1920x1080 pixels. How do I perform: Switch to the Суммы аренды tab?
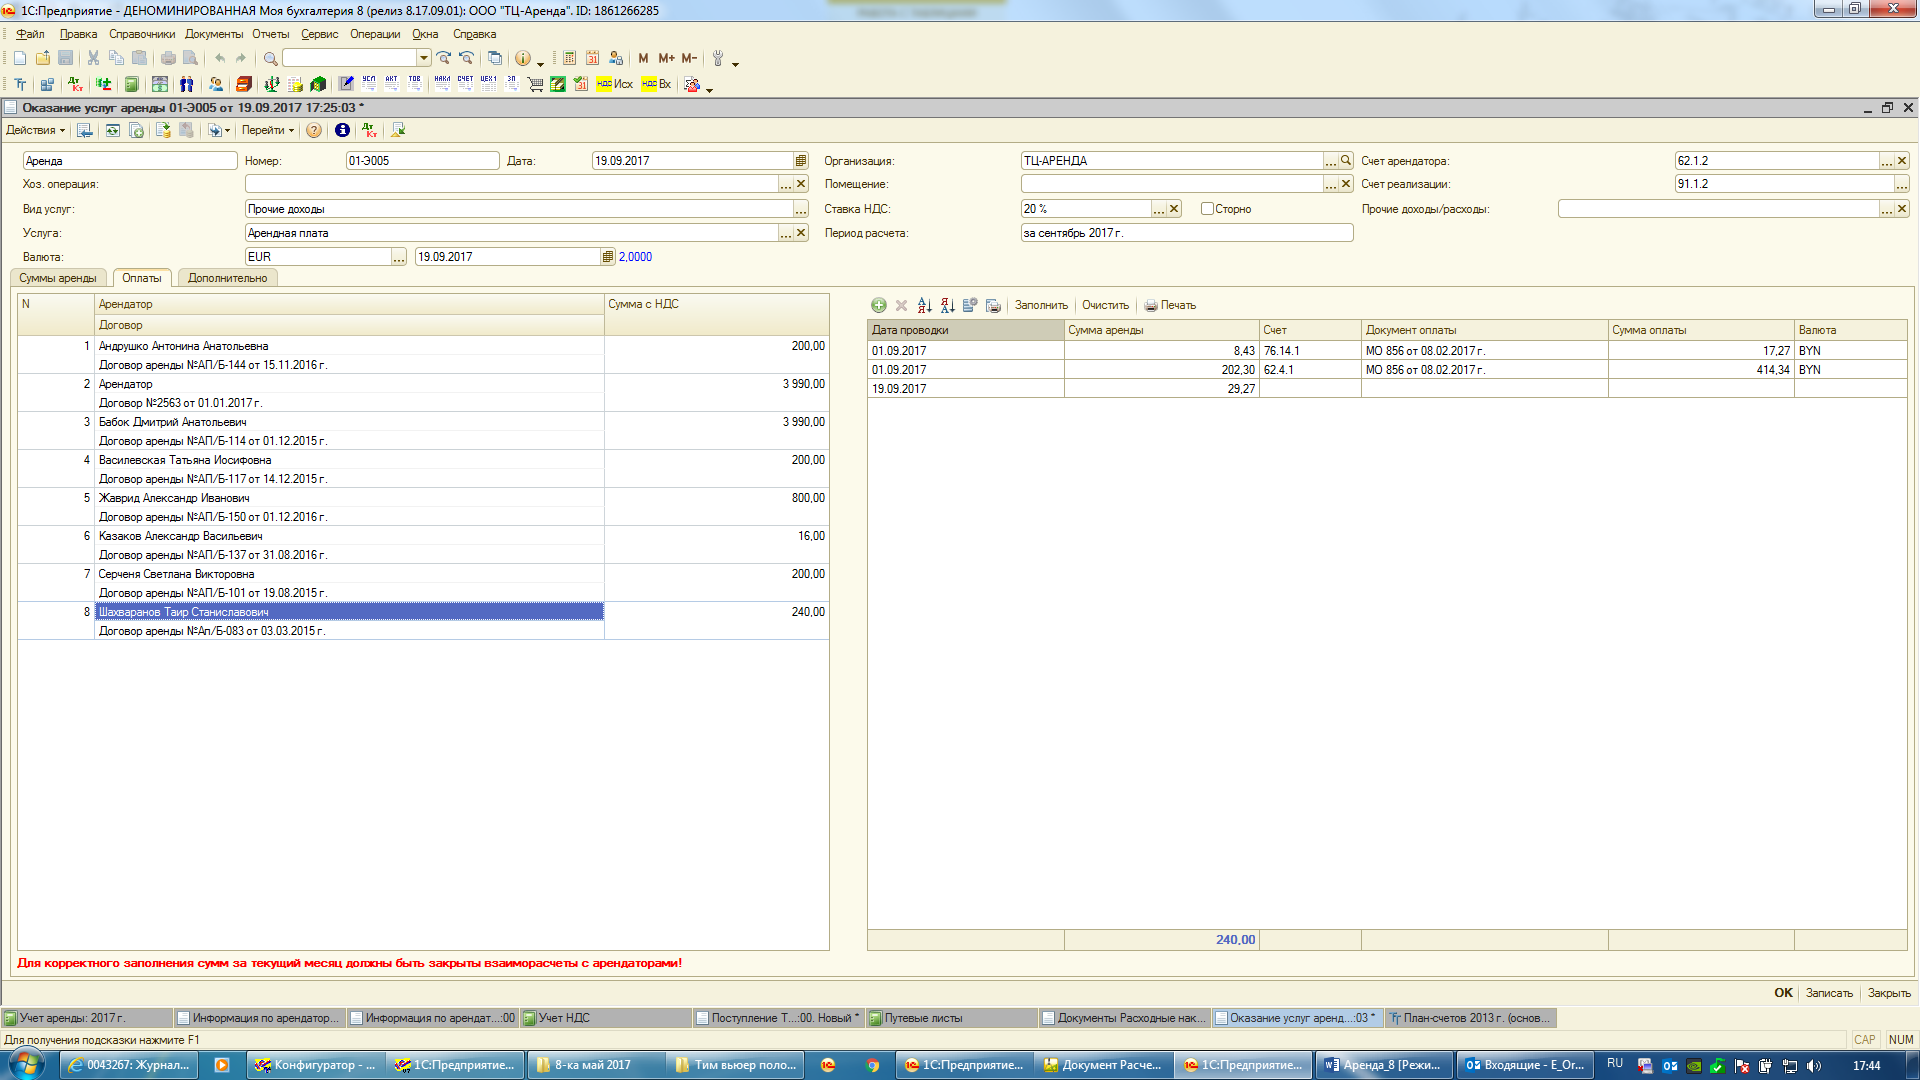point(58,278)
